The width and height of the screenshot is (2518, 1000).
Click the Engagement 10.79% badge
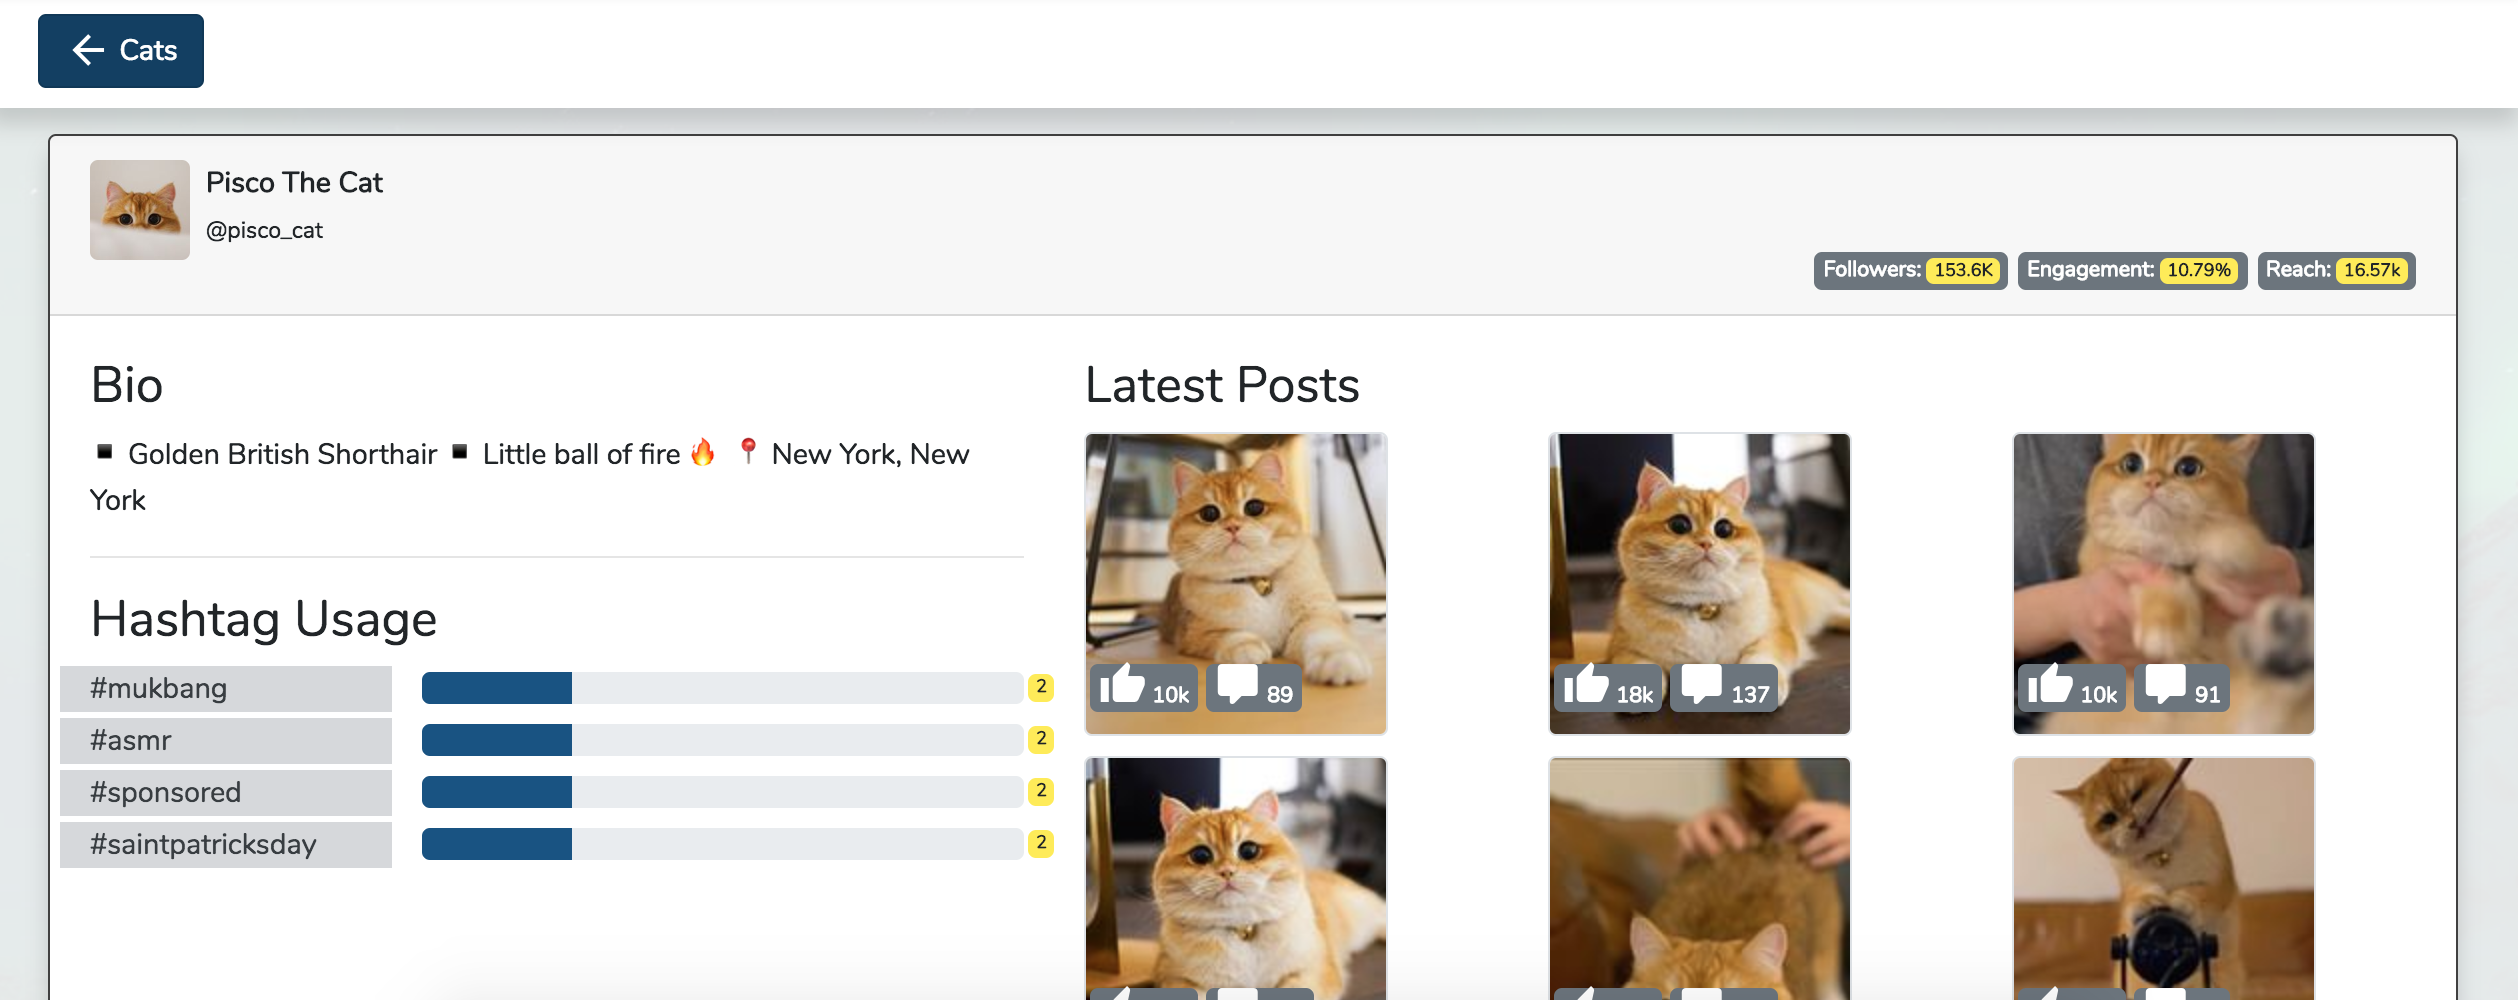click(2132, 270)
